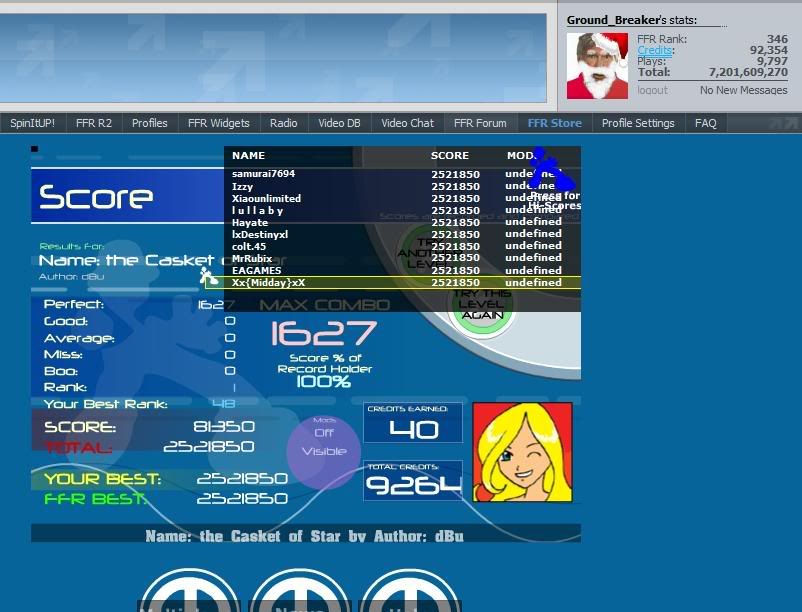802x612 pixels.
Task: Open the FFR Store tab
Action: tap(554, 123)
